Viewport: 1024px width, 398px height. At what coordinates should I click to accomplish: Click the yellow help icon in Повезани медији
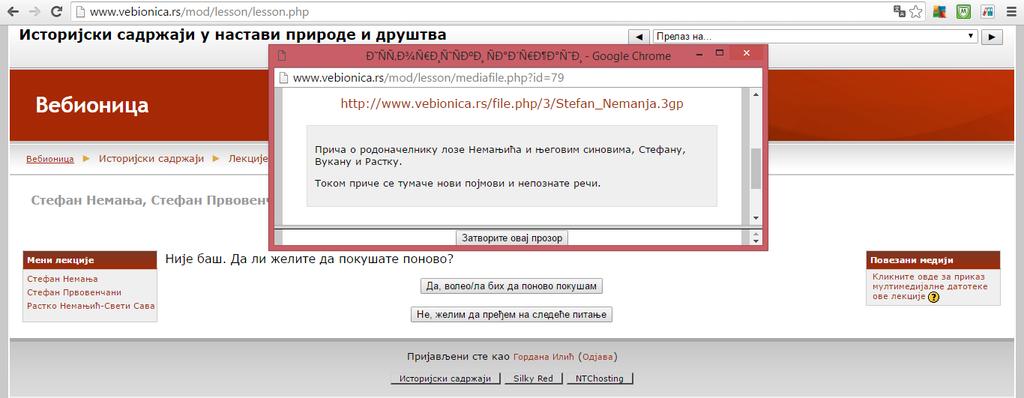(933, 297)
